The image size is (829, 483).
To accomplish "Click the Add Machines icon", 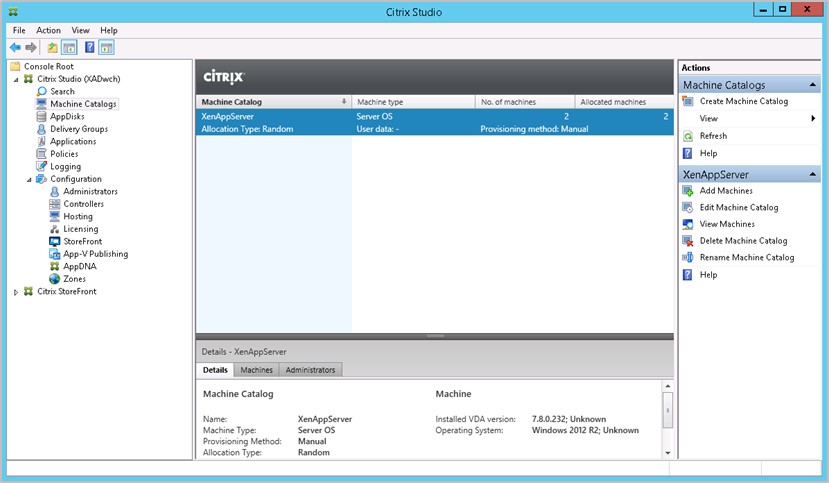I will tap(687, 191).
